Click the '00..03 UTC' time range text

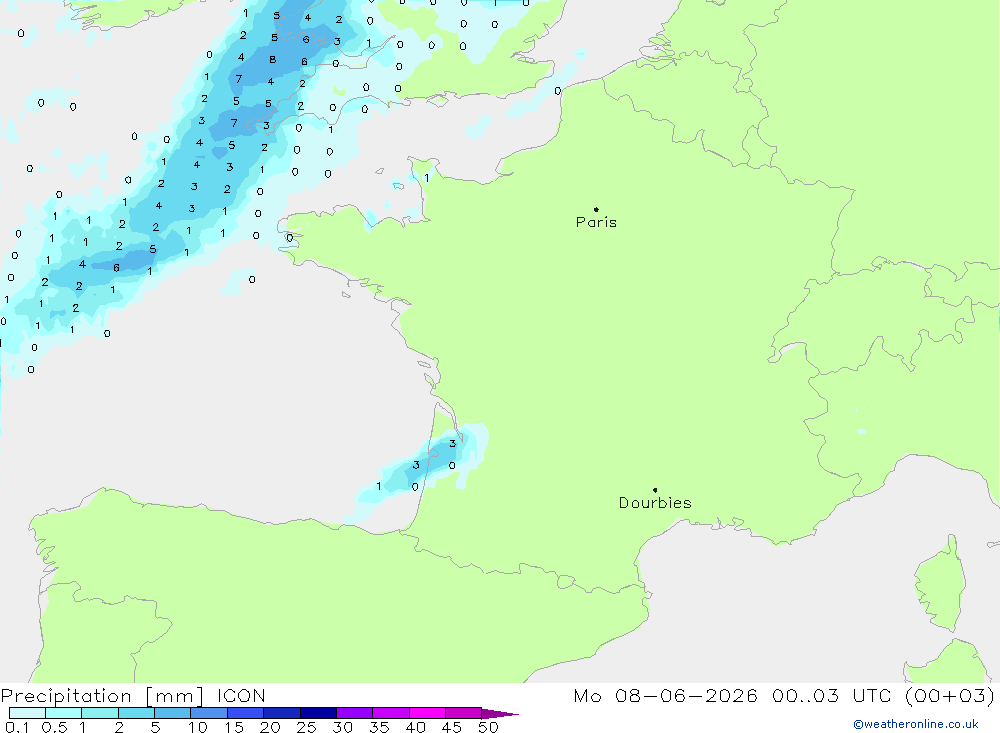(x=832, y=695)
